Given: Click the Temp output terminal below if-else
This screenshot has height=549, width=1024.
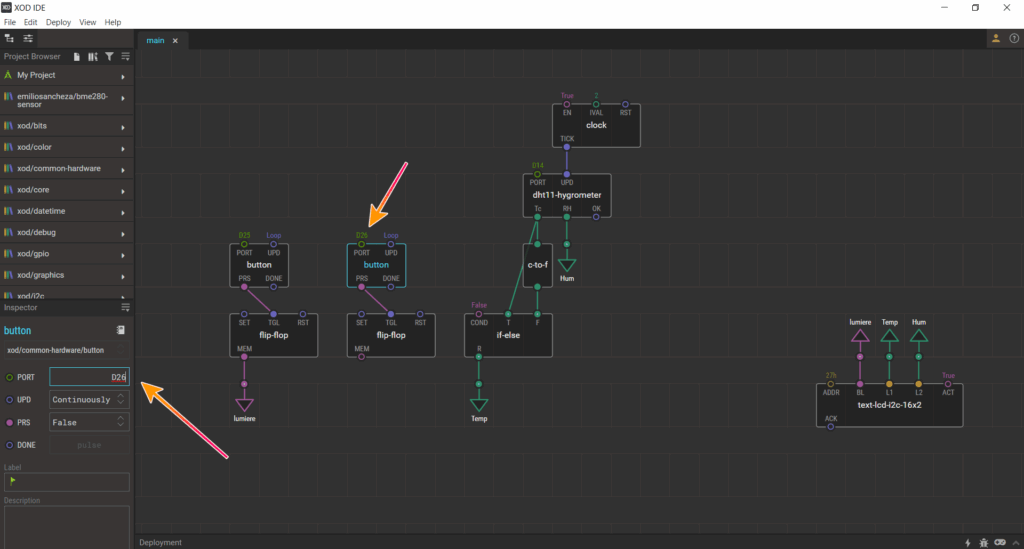Looking at the screenshot, I should 479,405.
